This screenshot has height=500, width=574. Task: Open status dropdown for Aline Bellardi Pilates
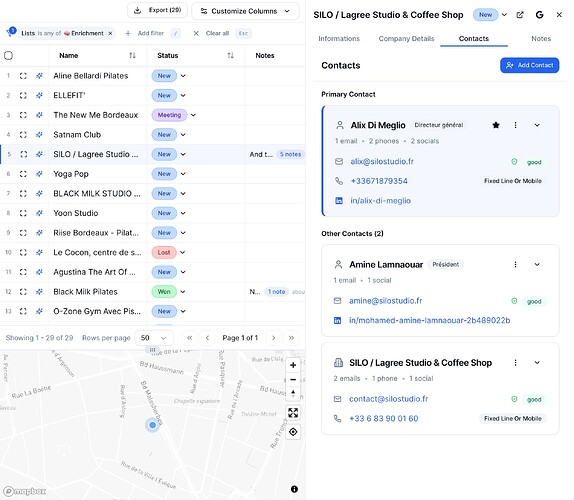click(x=183, y=76)
